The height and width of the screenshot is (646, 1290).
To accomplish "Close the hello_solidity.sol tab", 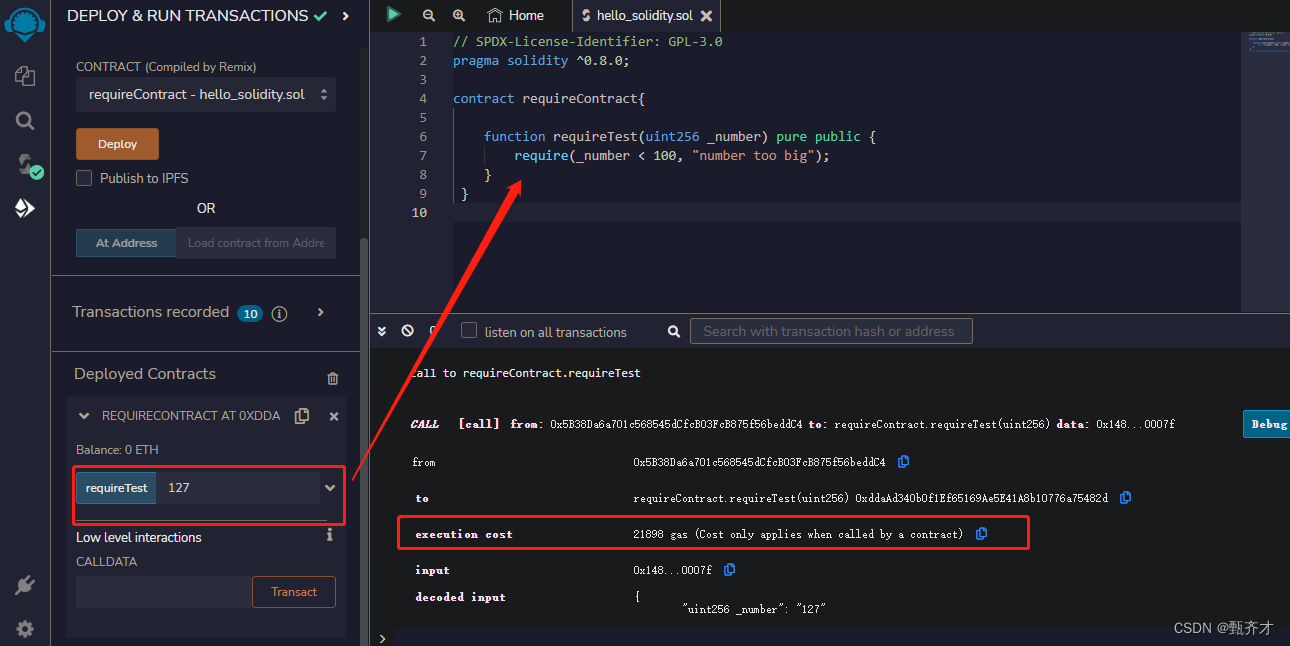I will [707, 16].
